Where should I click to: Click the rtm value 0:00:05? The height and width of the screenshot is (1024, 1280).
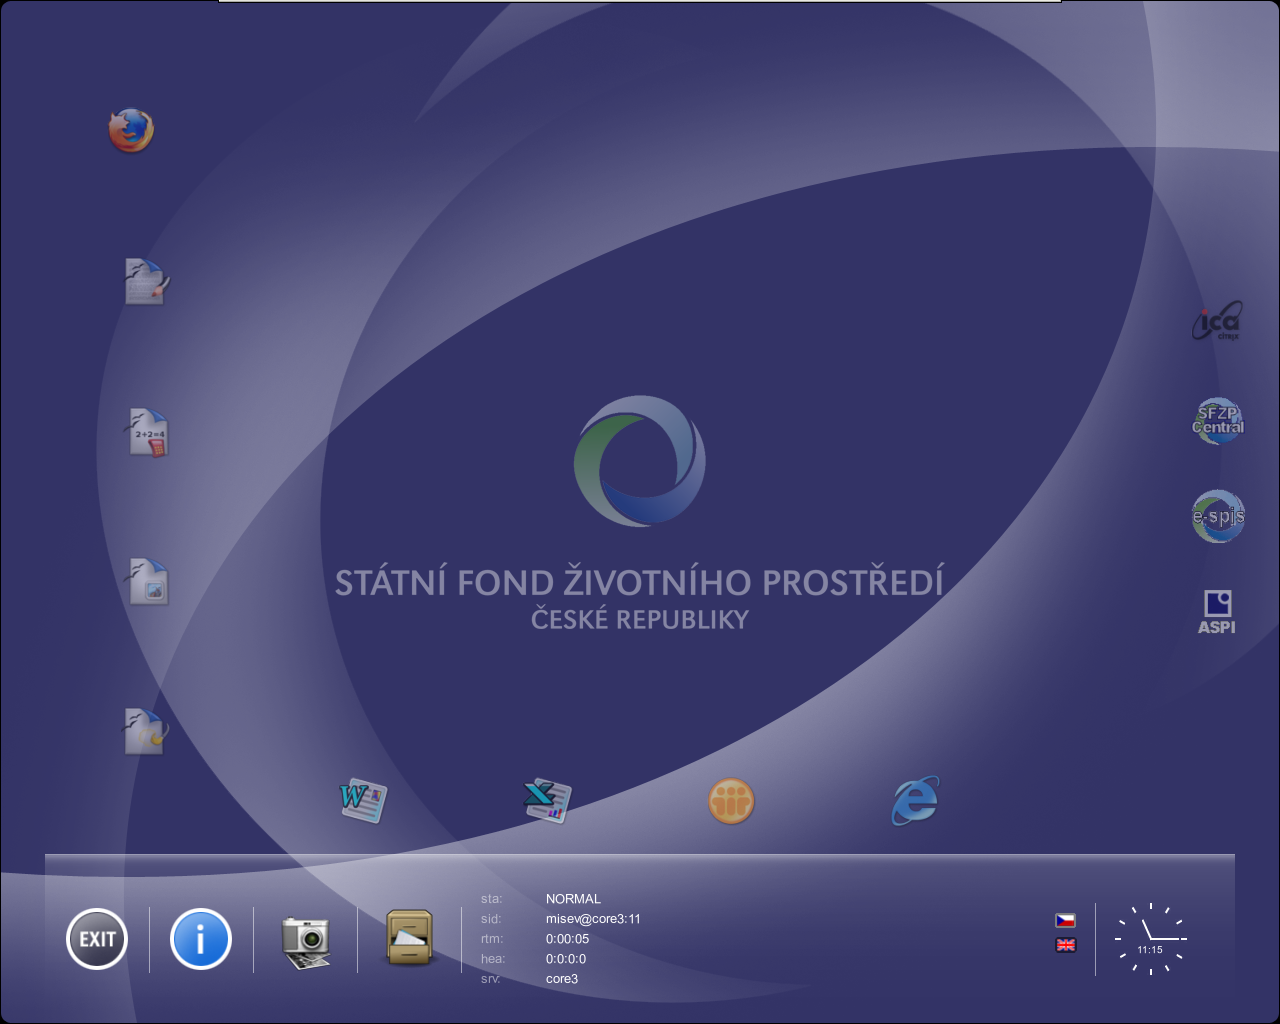[567, 939]
